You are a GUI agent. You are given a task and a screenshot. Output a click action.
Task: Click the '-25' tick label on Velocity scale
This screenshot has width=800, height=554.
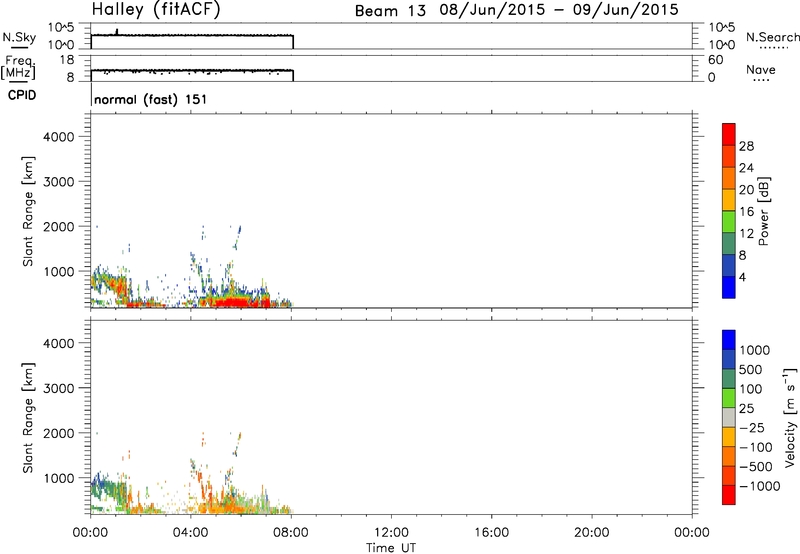[x=751, y=427]
